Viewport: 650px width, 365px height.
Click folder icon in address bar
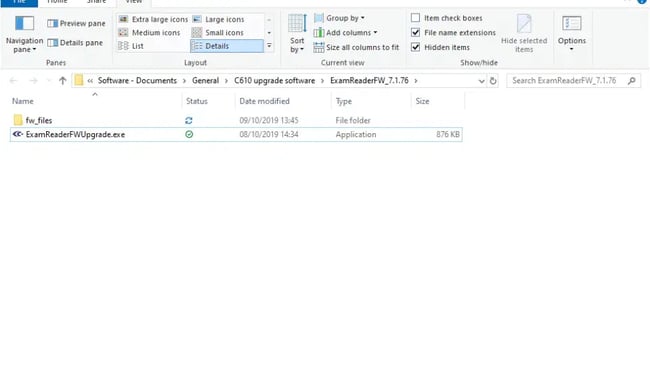click(x=79, y=81)
